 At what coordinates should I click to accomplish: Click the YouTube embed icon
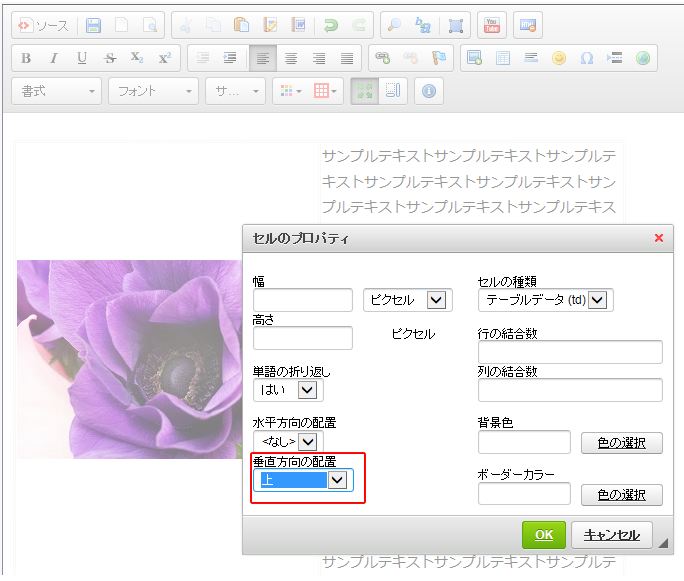coord(491,25)
